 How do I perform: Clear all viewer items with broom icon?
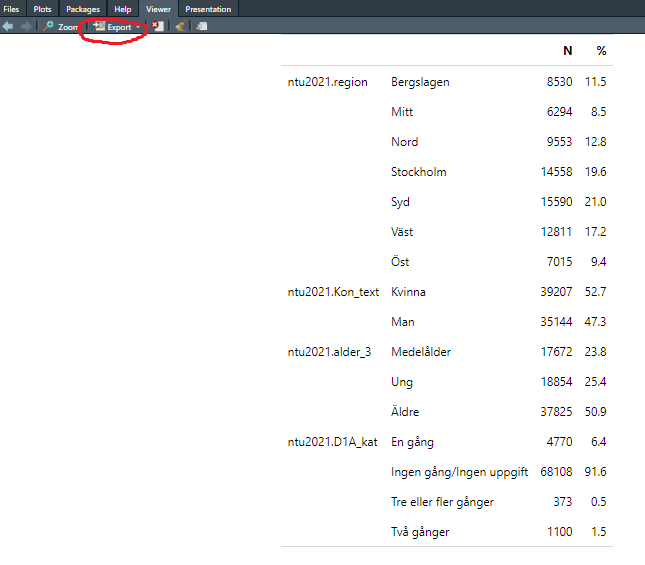click(180, 27)
